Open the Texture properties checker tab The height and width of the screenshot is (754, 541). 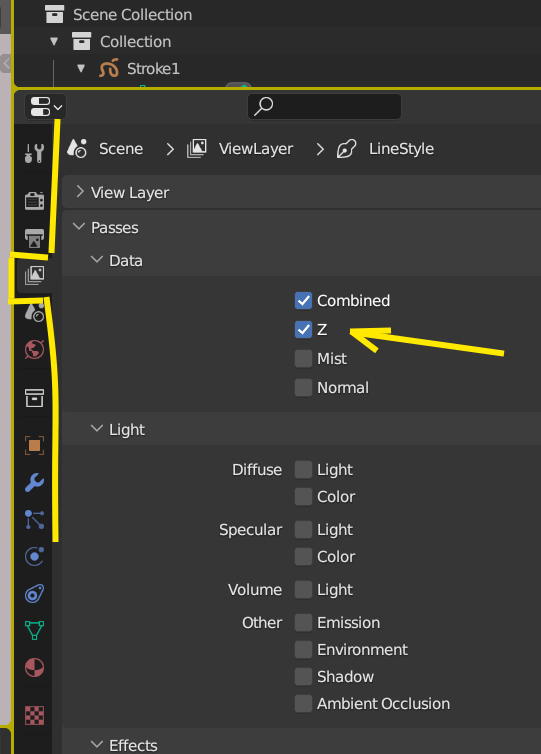[x=34, y=715]
